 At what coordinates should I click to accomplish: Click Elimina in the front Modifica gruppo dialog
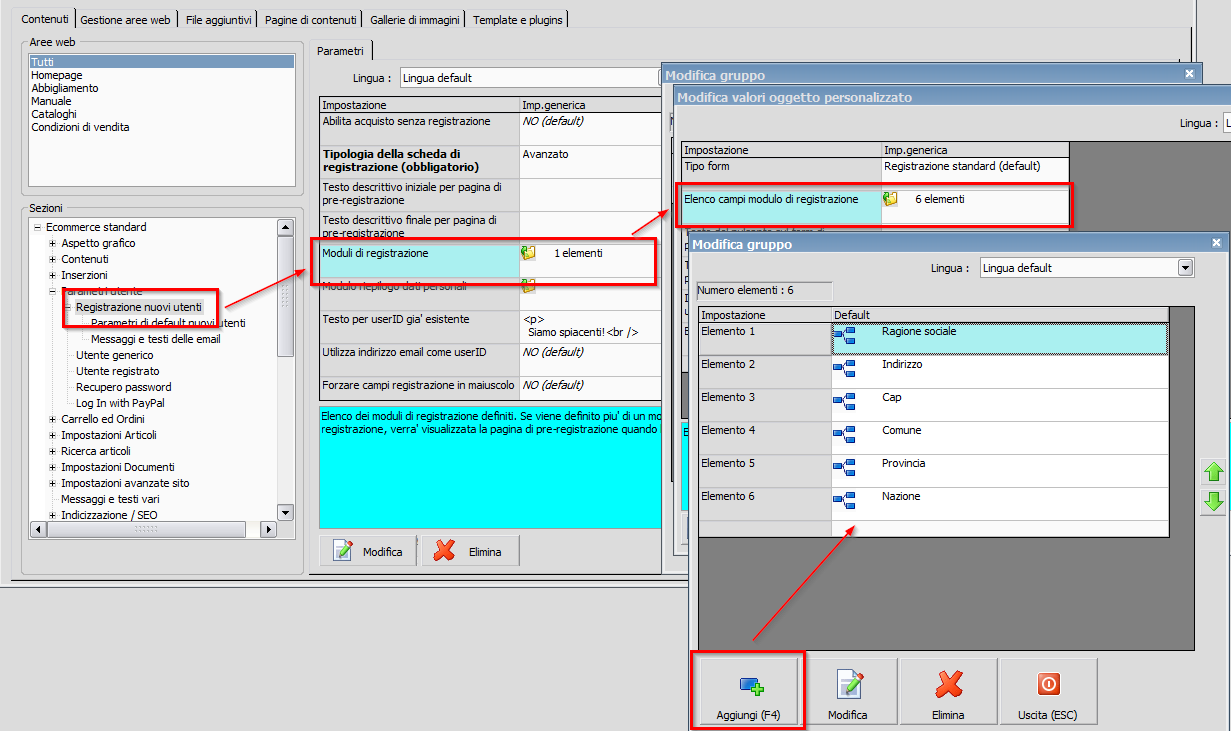point(947,691)
